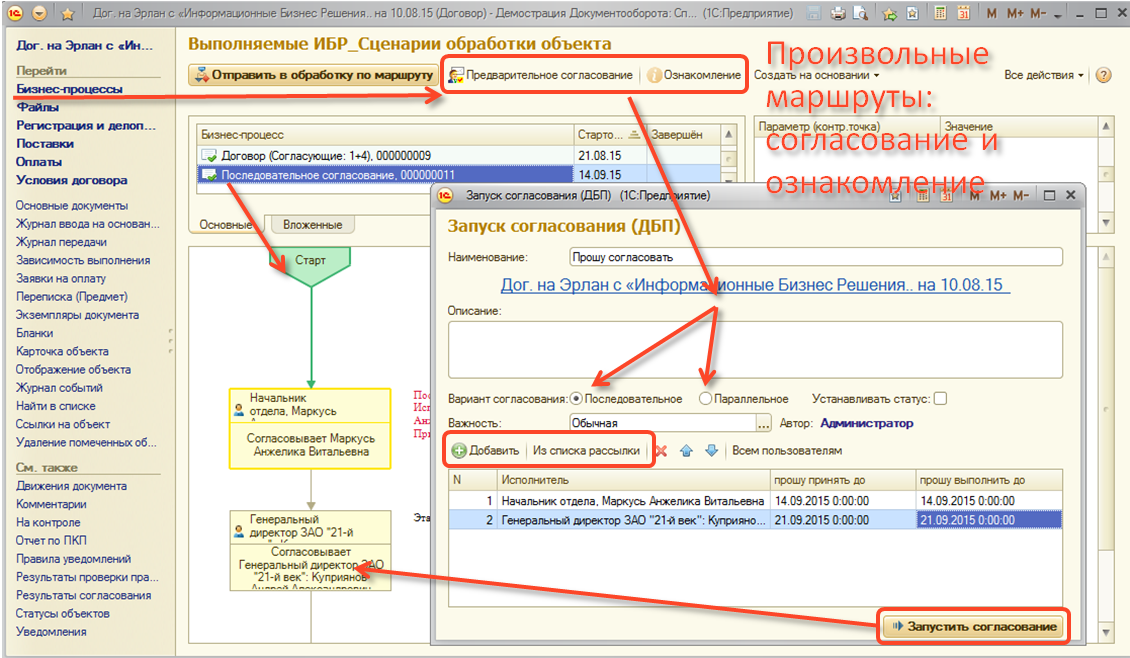Move performer up with blue up arrow
Viewport: 1130px width, 658px height.
coord(687,451)
